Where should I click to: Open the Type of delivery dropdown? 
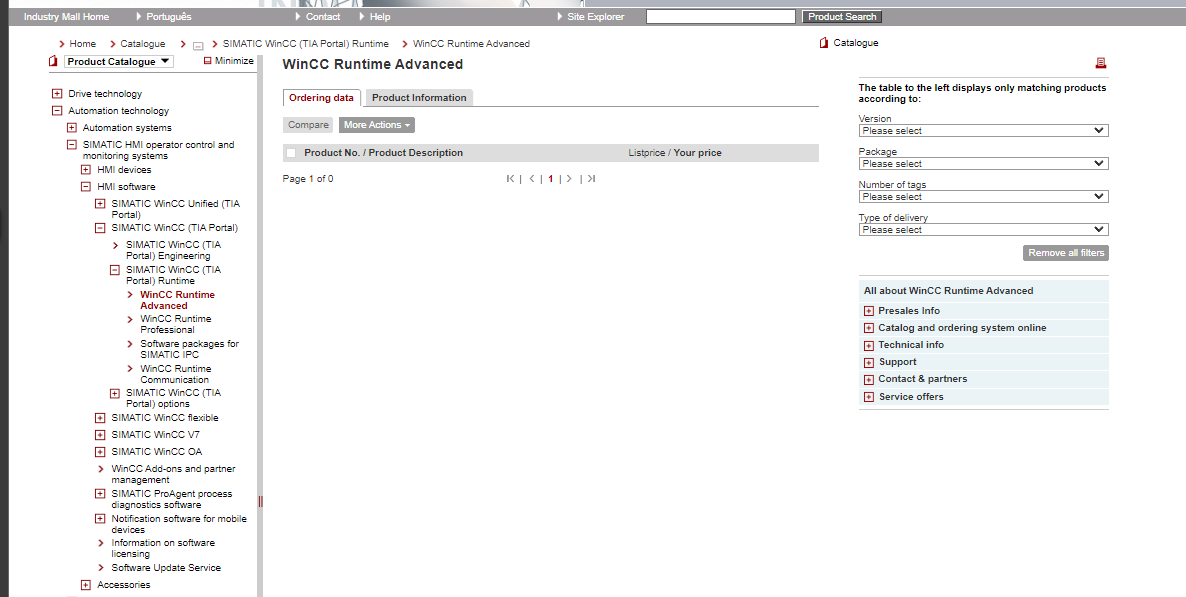tap(983, 229)
